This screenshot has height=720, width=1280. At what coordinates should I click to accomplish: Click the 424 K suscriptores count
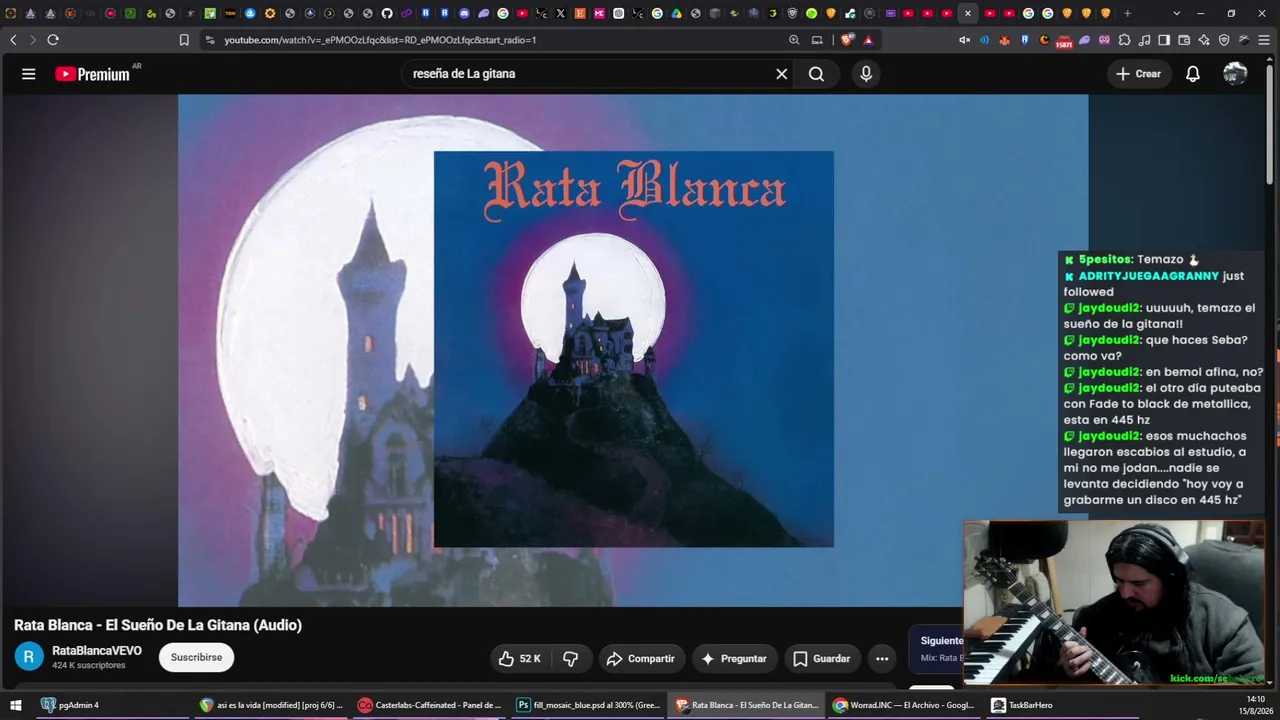89,665
